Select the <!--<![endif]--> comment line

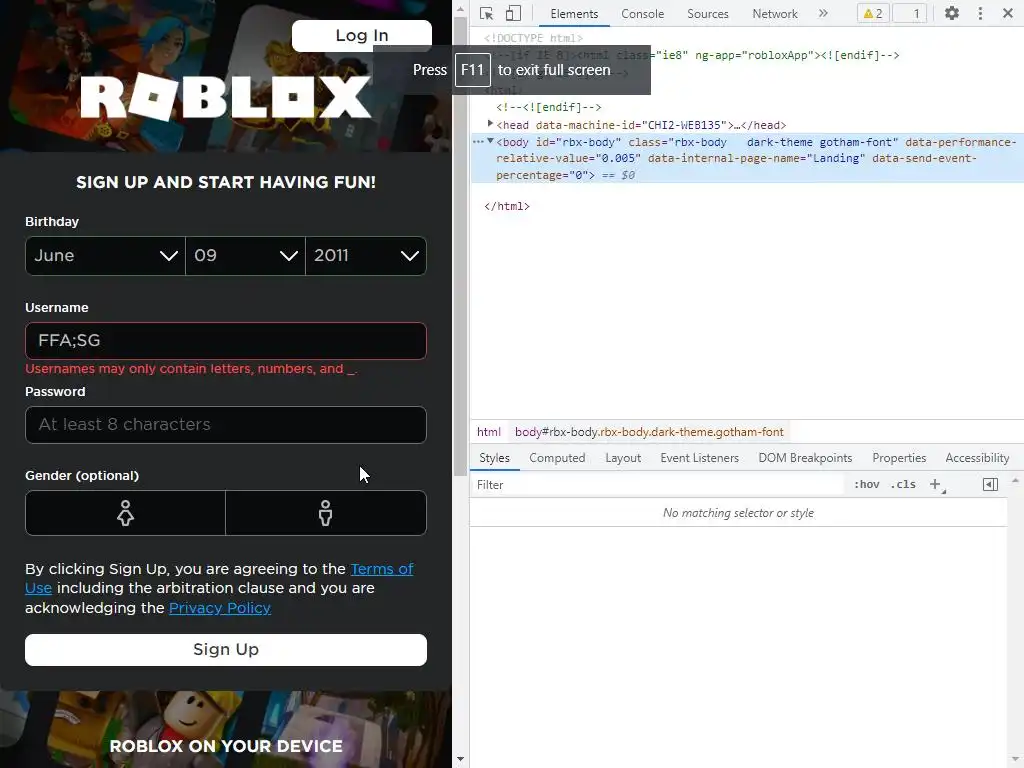549,107
